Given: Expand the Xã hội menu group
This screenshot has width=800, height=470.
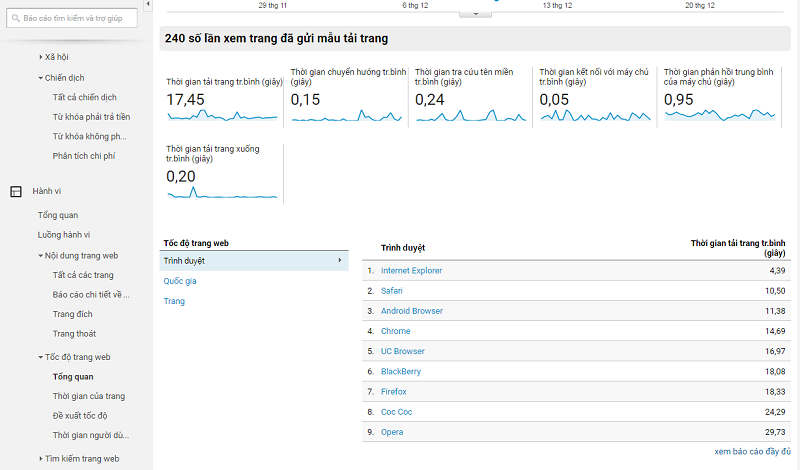Looking at the screenshot, I should click(41, 58).
